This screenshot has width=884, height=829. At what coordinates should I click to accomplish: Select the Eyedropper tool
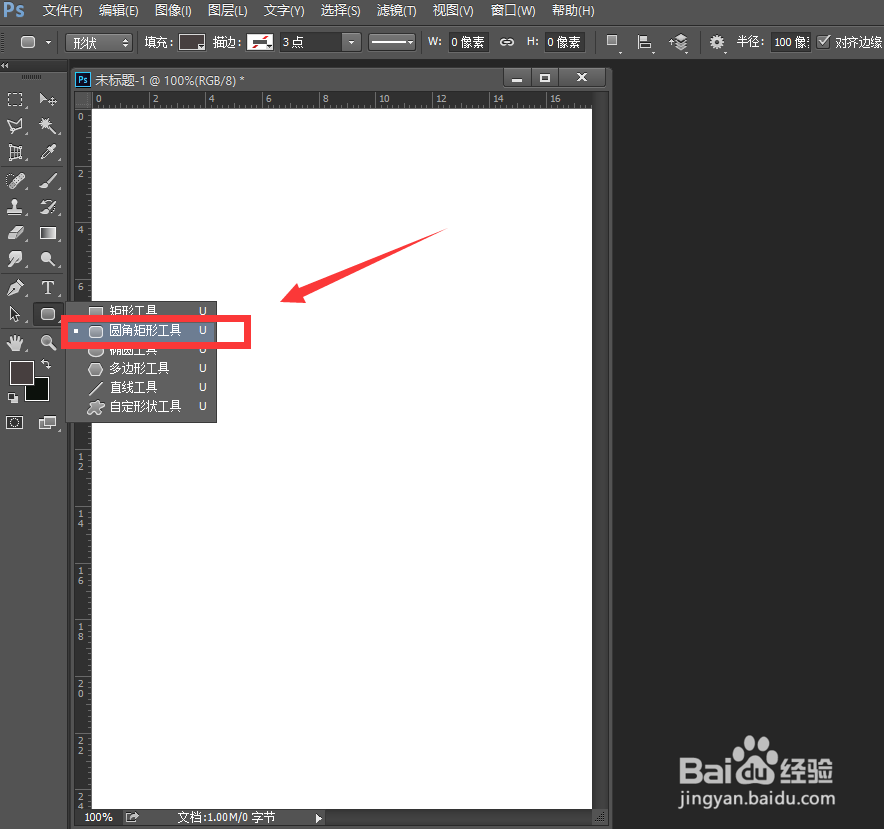(x=48, y=152)
